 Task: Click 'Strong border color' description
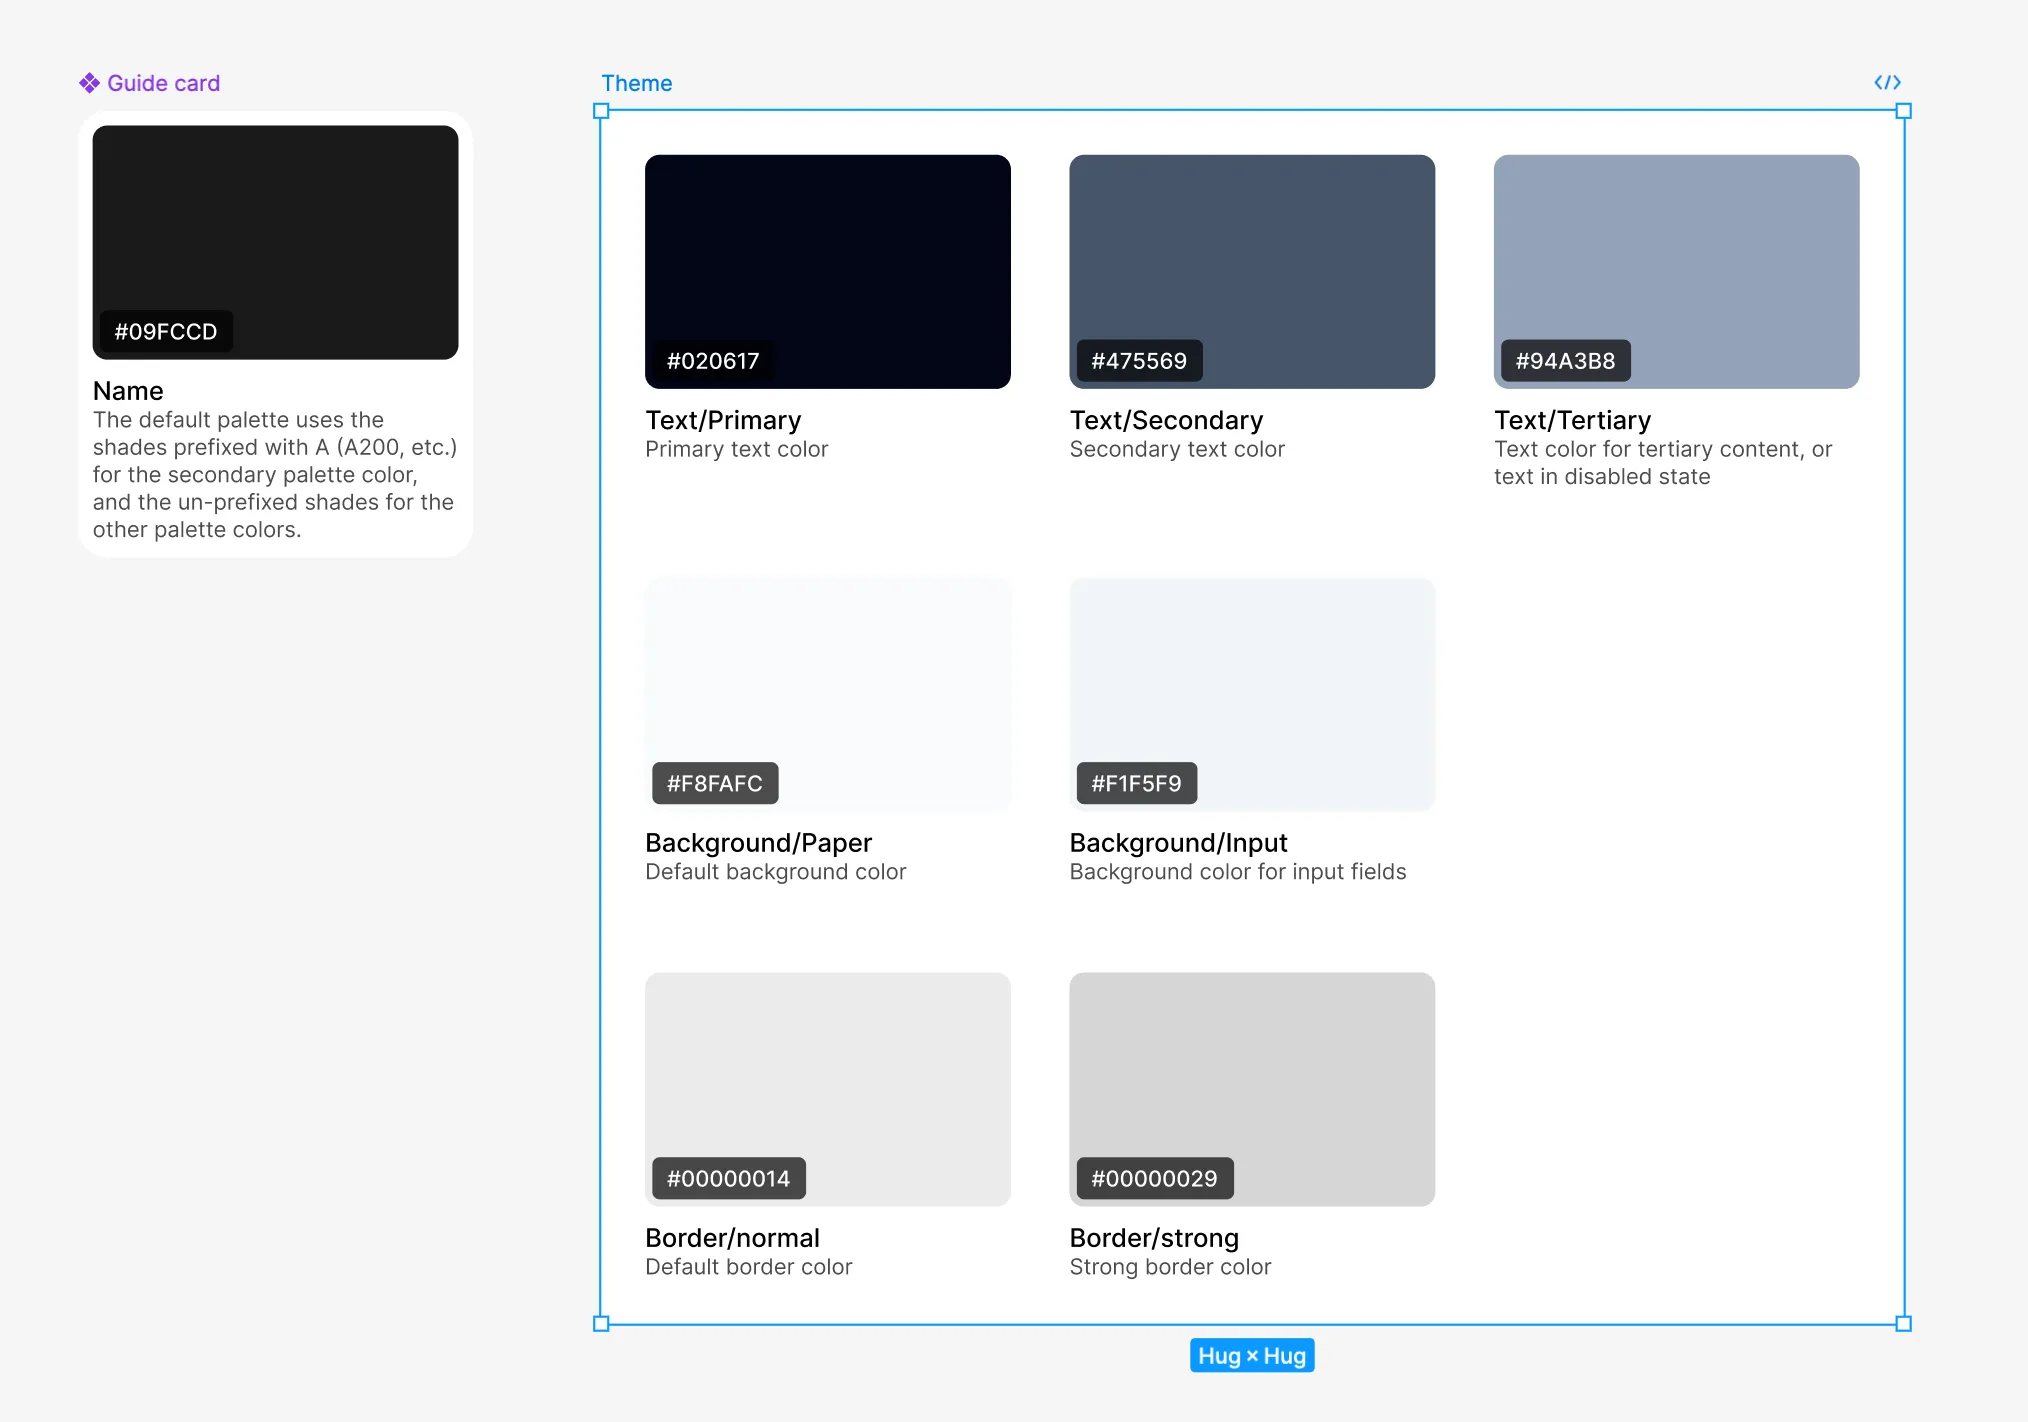coord(1170,1267)
